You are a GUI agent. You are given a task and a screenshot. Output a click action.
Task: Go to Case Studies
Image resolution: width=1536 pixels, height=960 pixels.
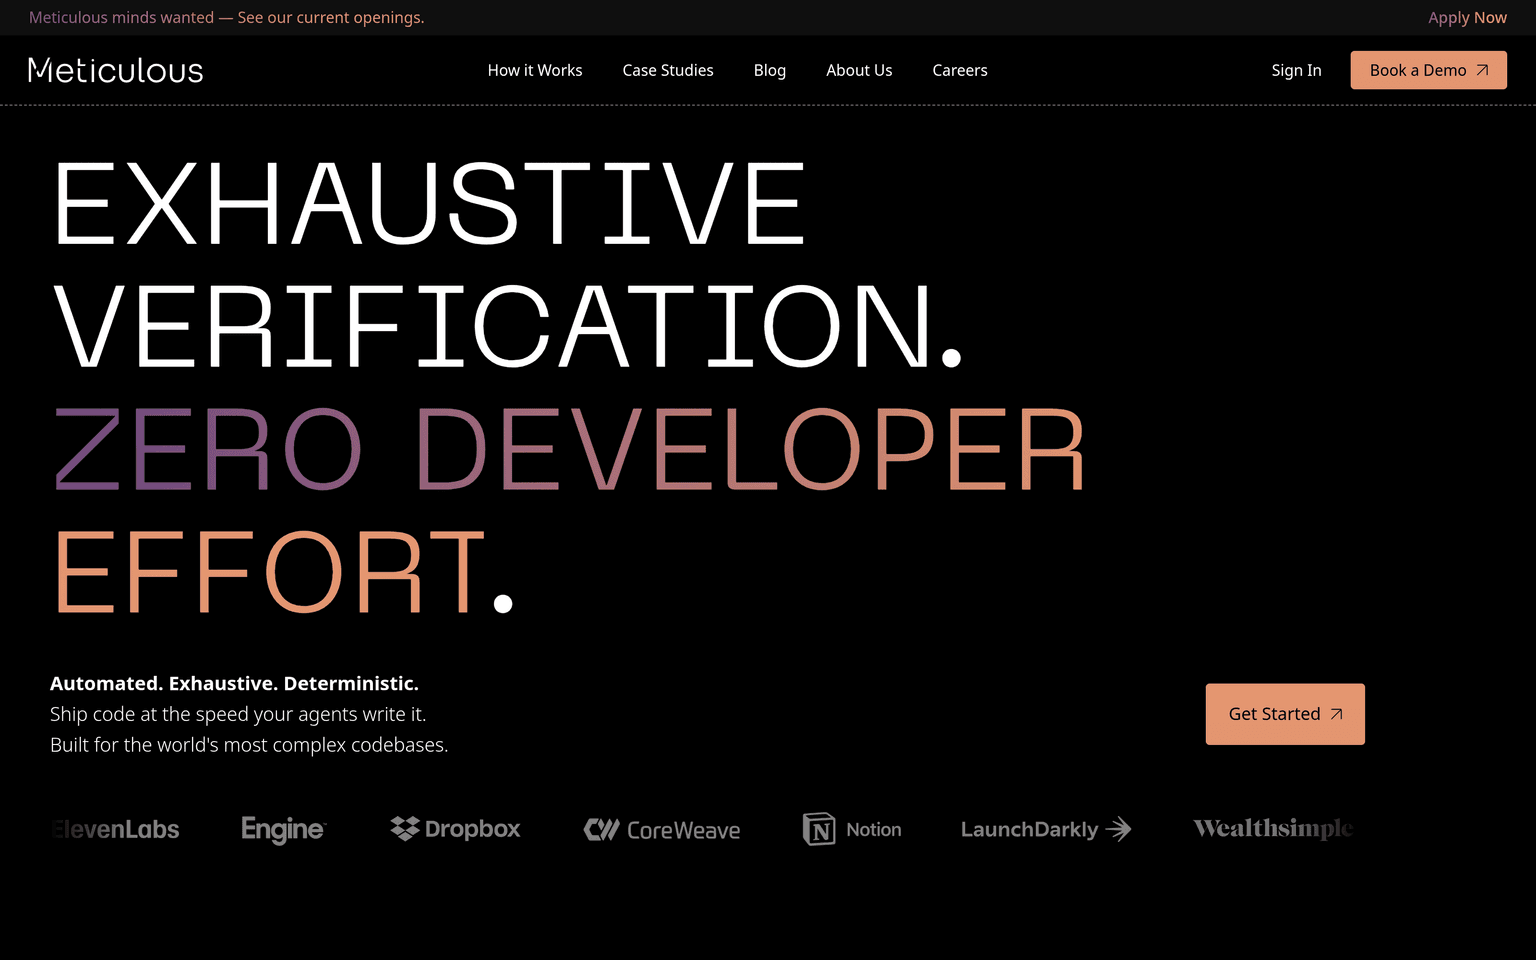pos(668,70)
